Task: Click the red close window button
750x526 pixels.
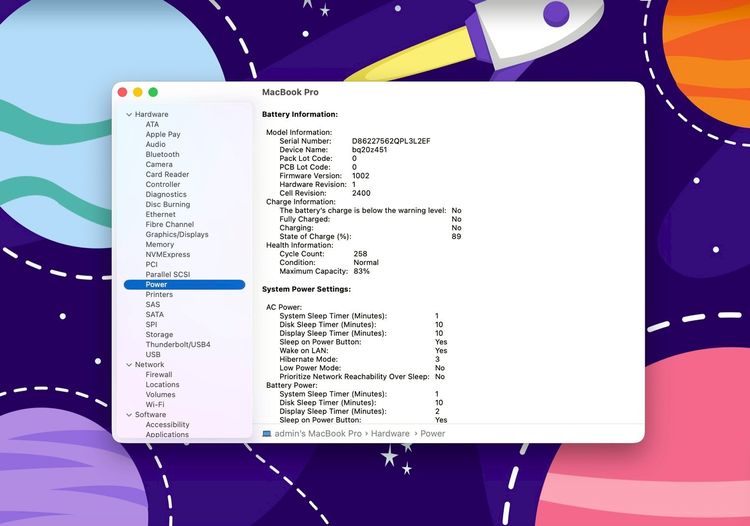Action: [x=123, y=92]
